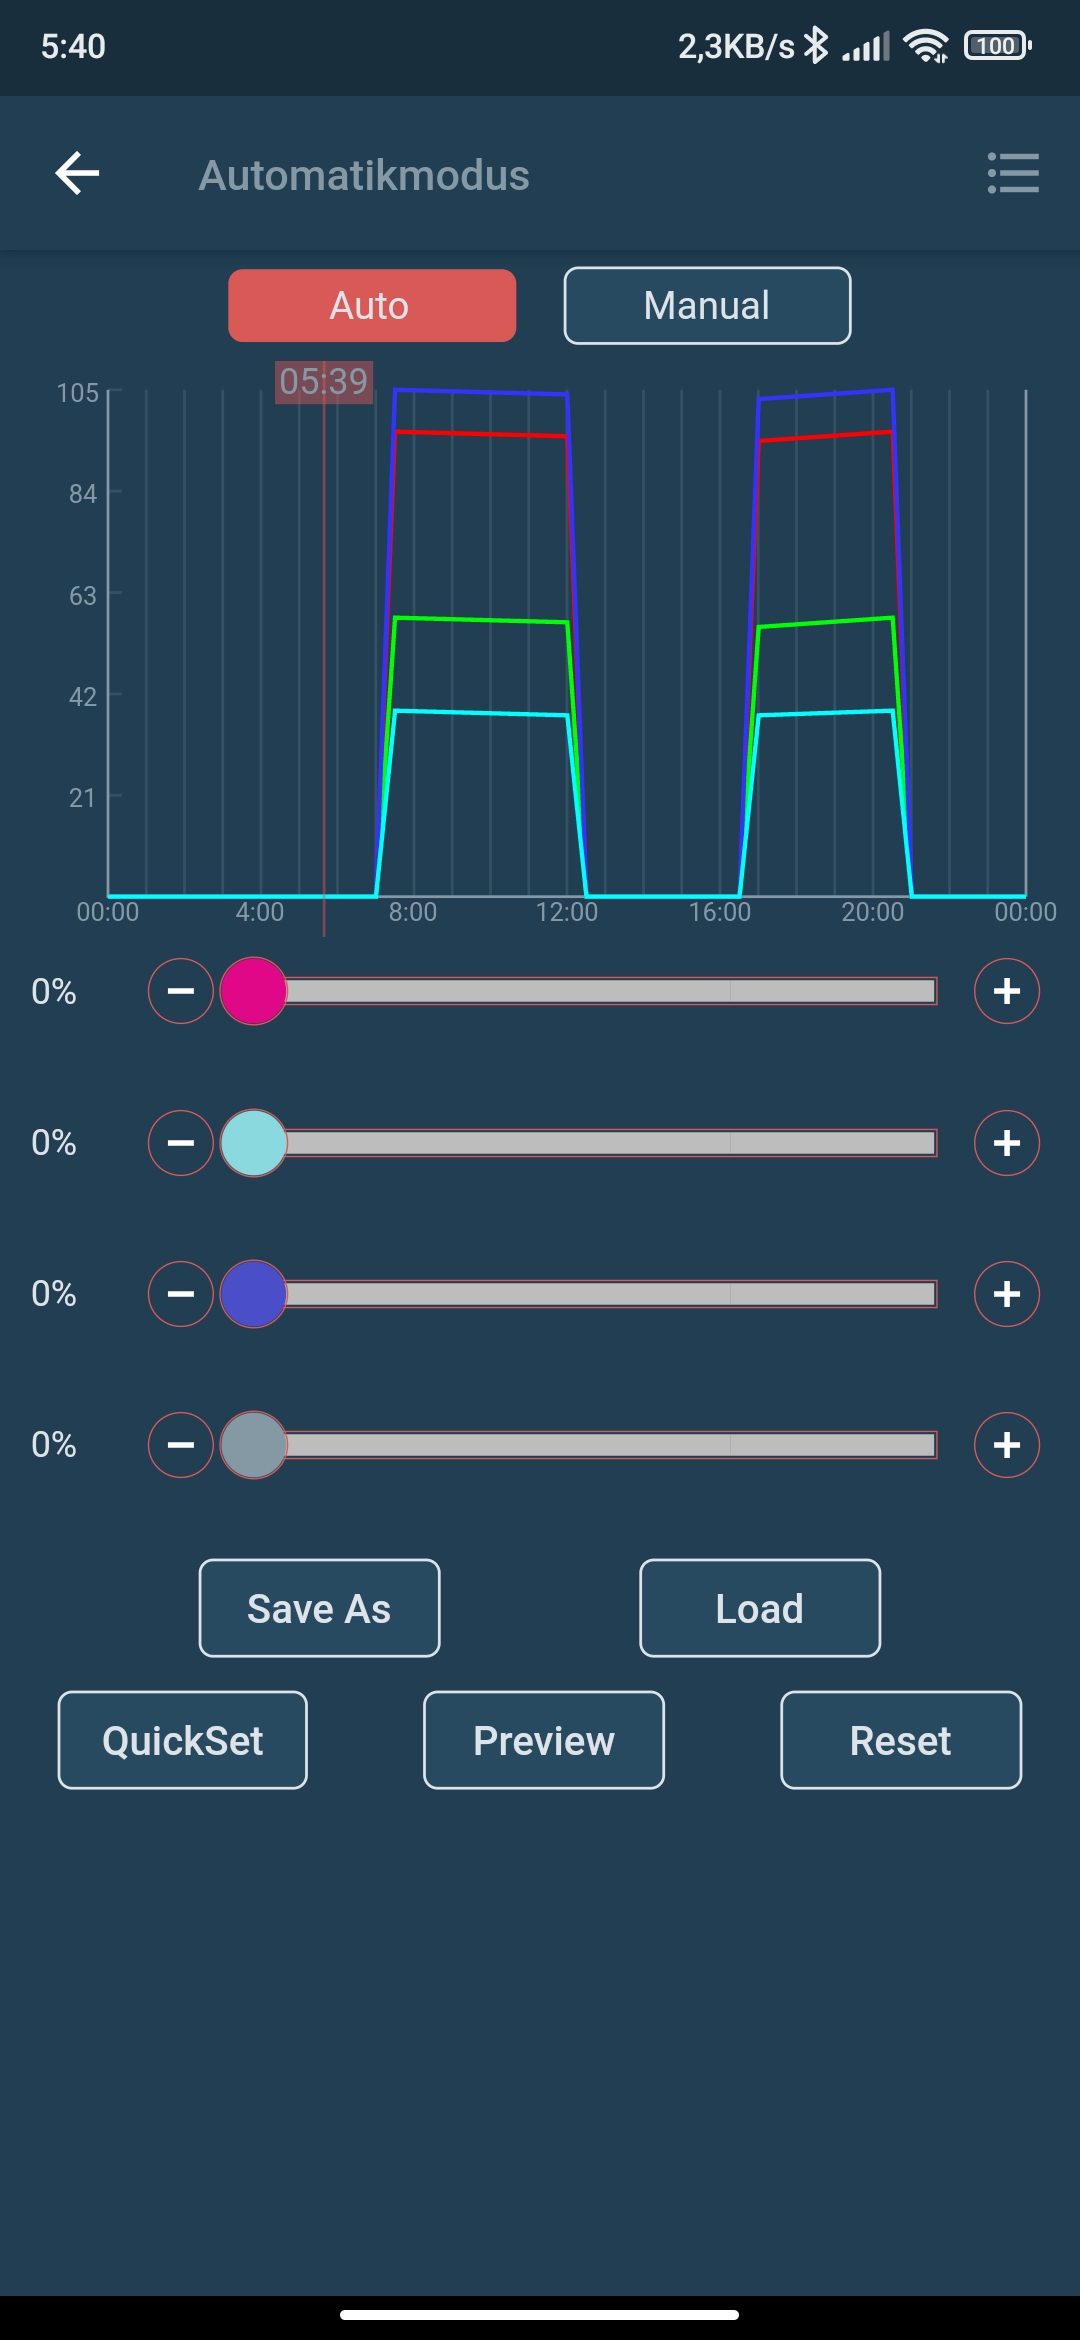Decrease the gray channel with minus
This screenshot has width=1080, height=2340.
point(181,1445)
